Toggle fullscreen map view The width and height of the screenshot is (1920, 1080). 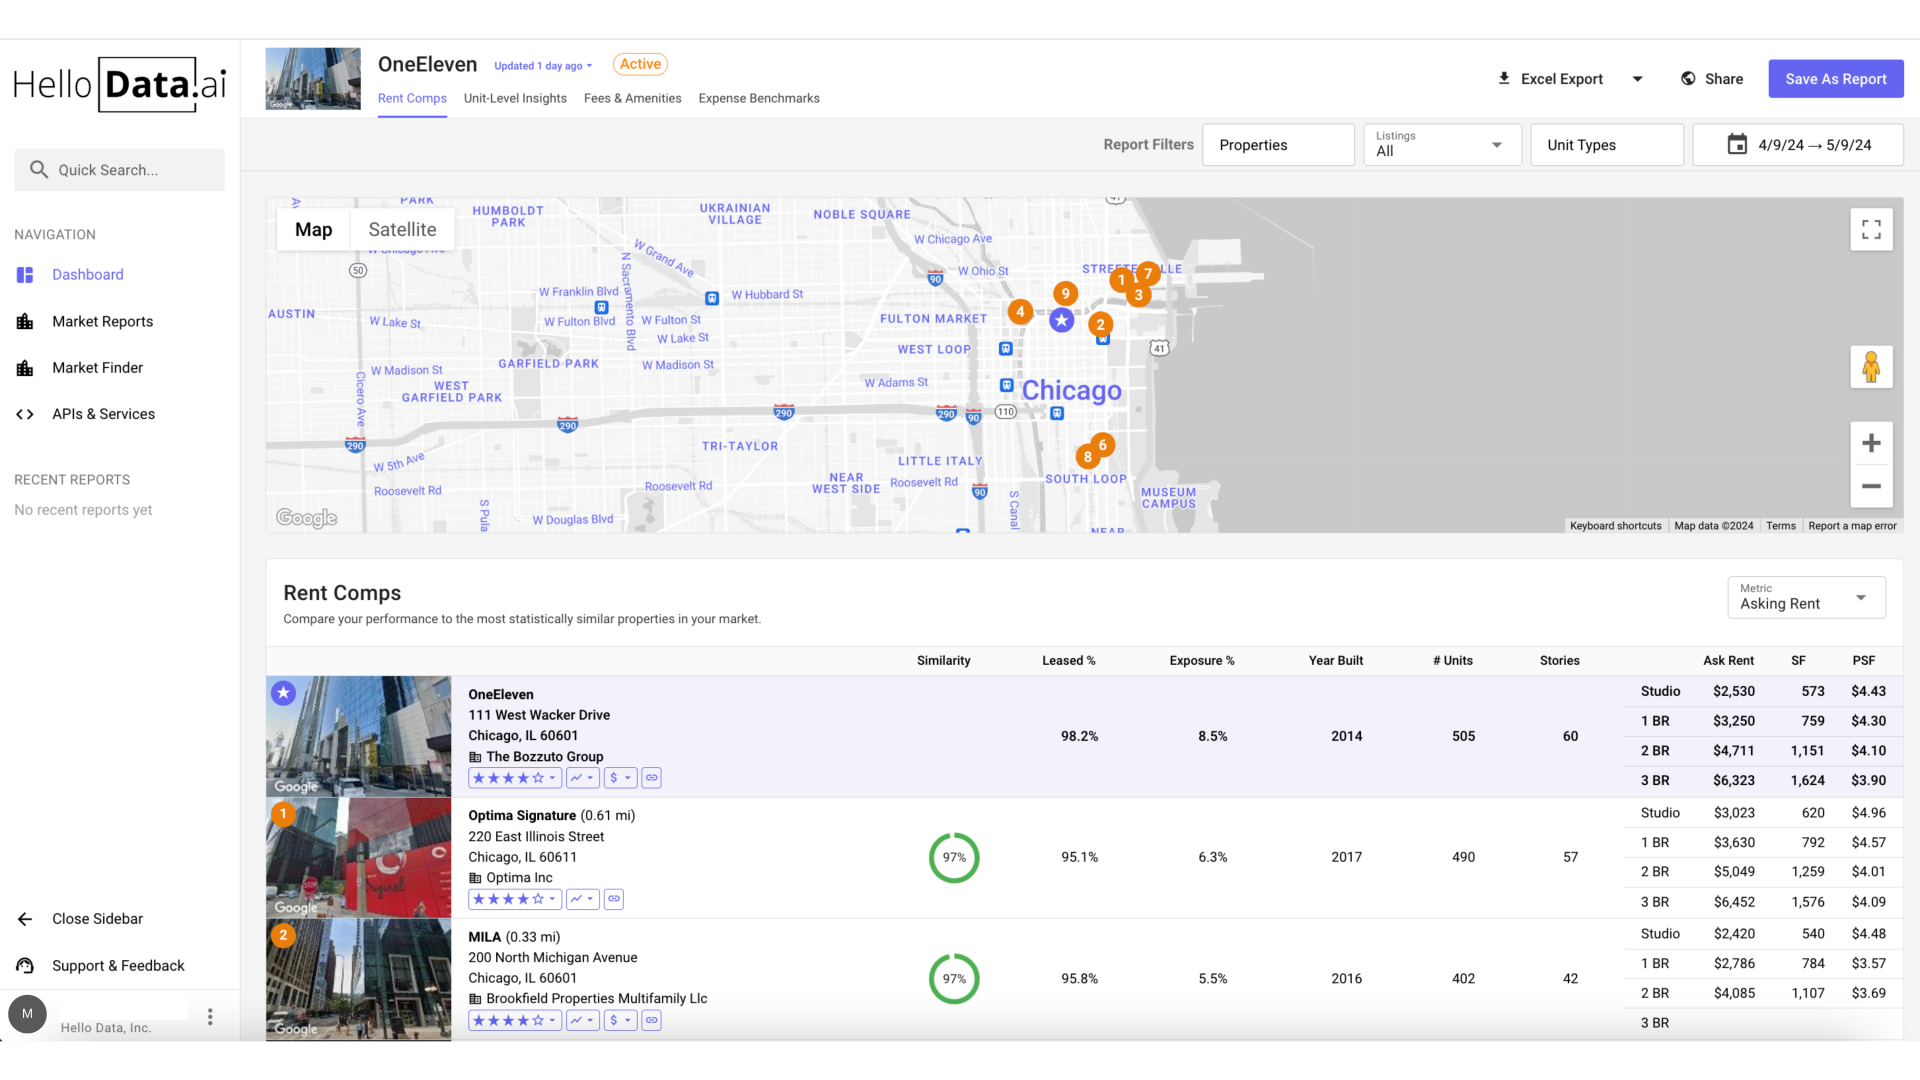coord(1871,230)
